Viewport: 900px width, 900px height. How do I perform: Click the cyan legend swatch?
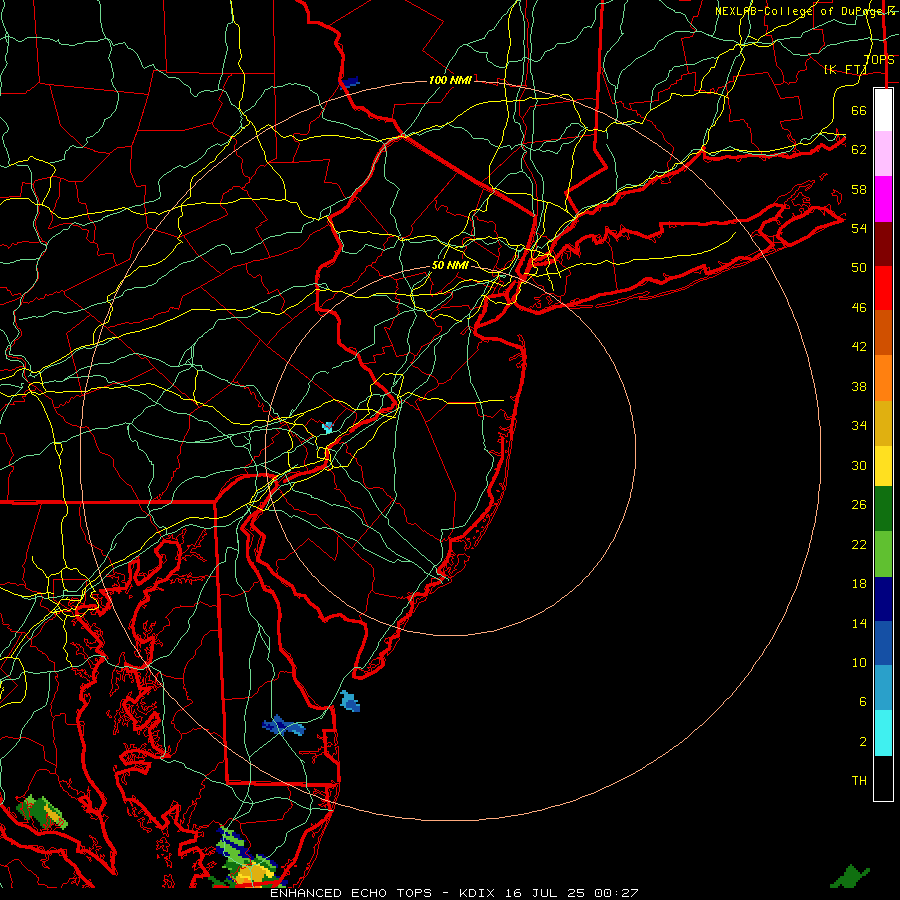pyautogui.click(x=883, y=733)
